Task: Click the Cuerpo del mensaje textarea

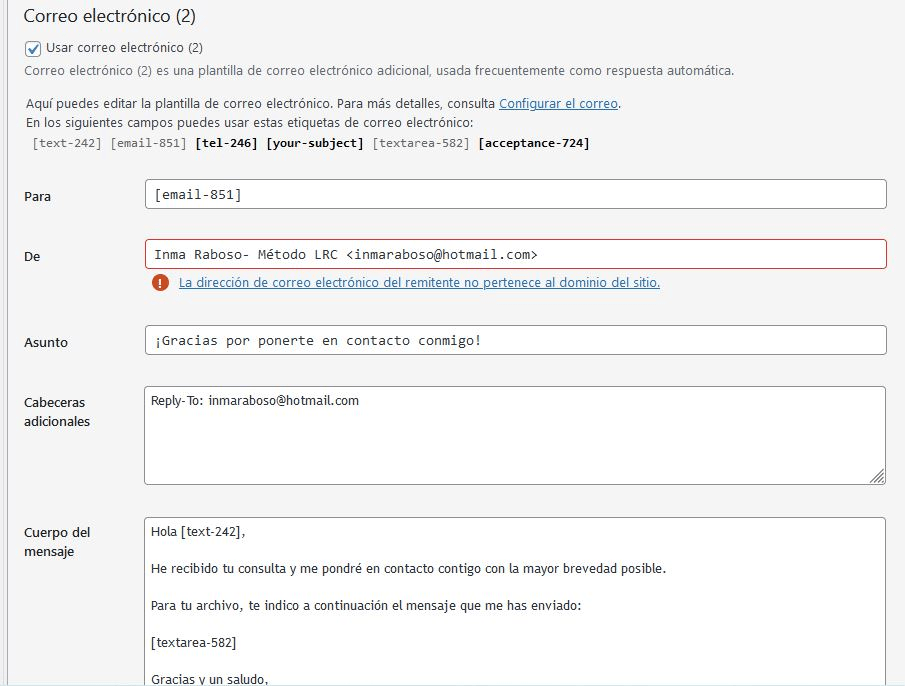Action: point(515,601)
